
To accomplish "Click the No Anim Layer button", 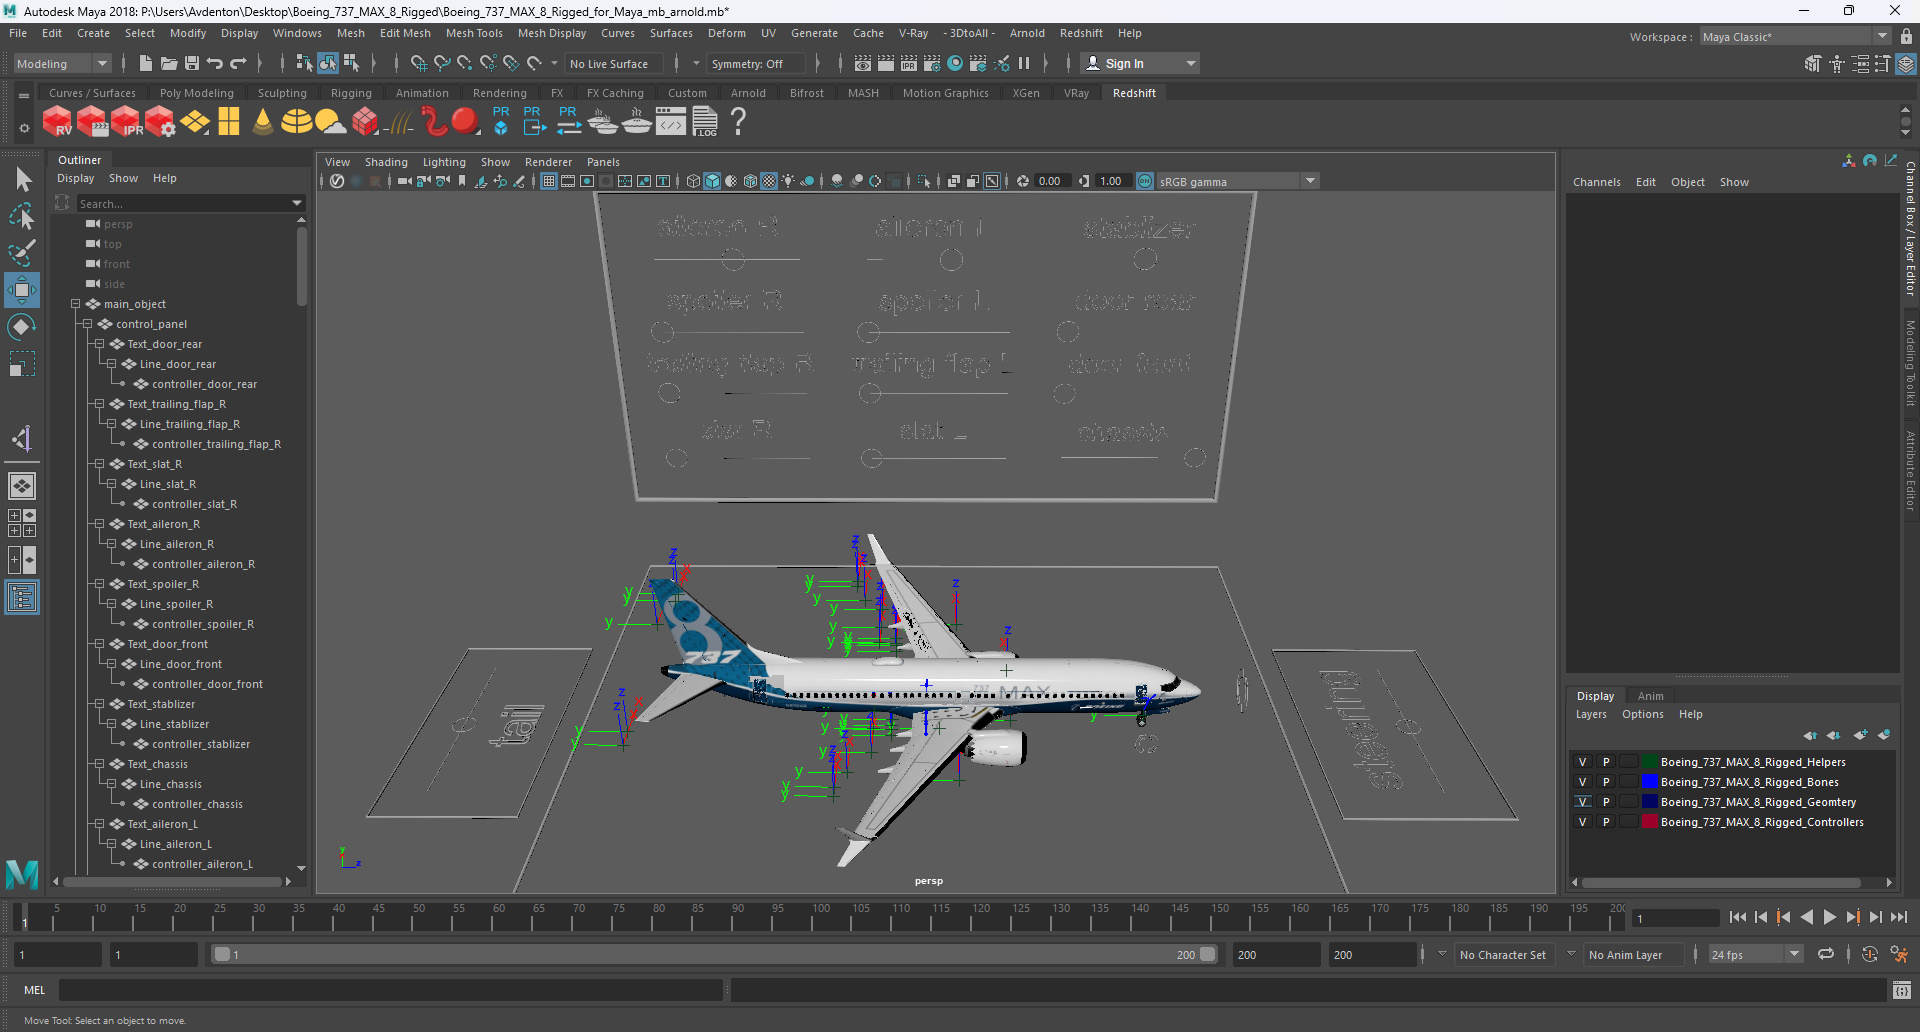I will (x=1633, y=954).
